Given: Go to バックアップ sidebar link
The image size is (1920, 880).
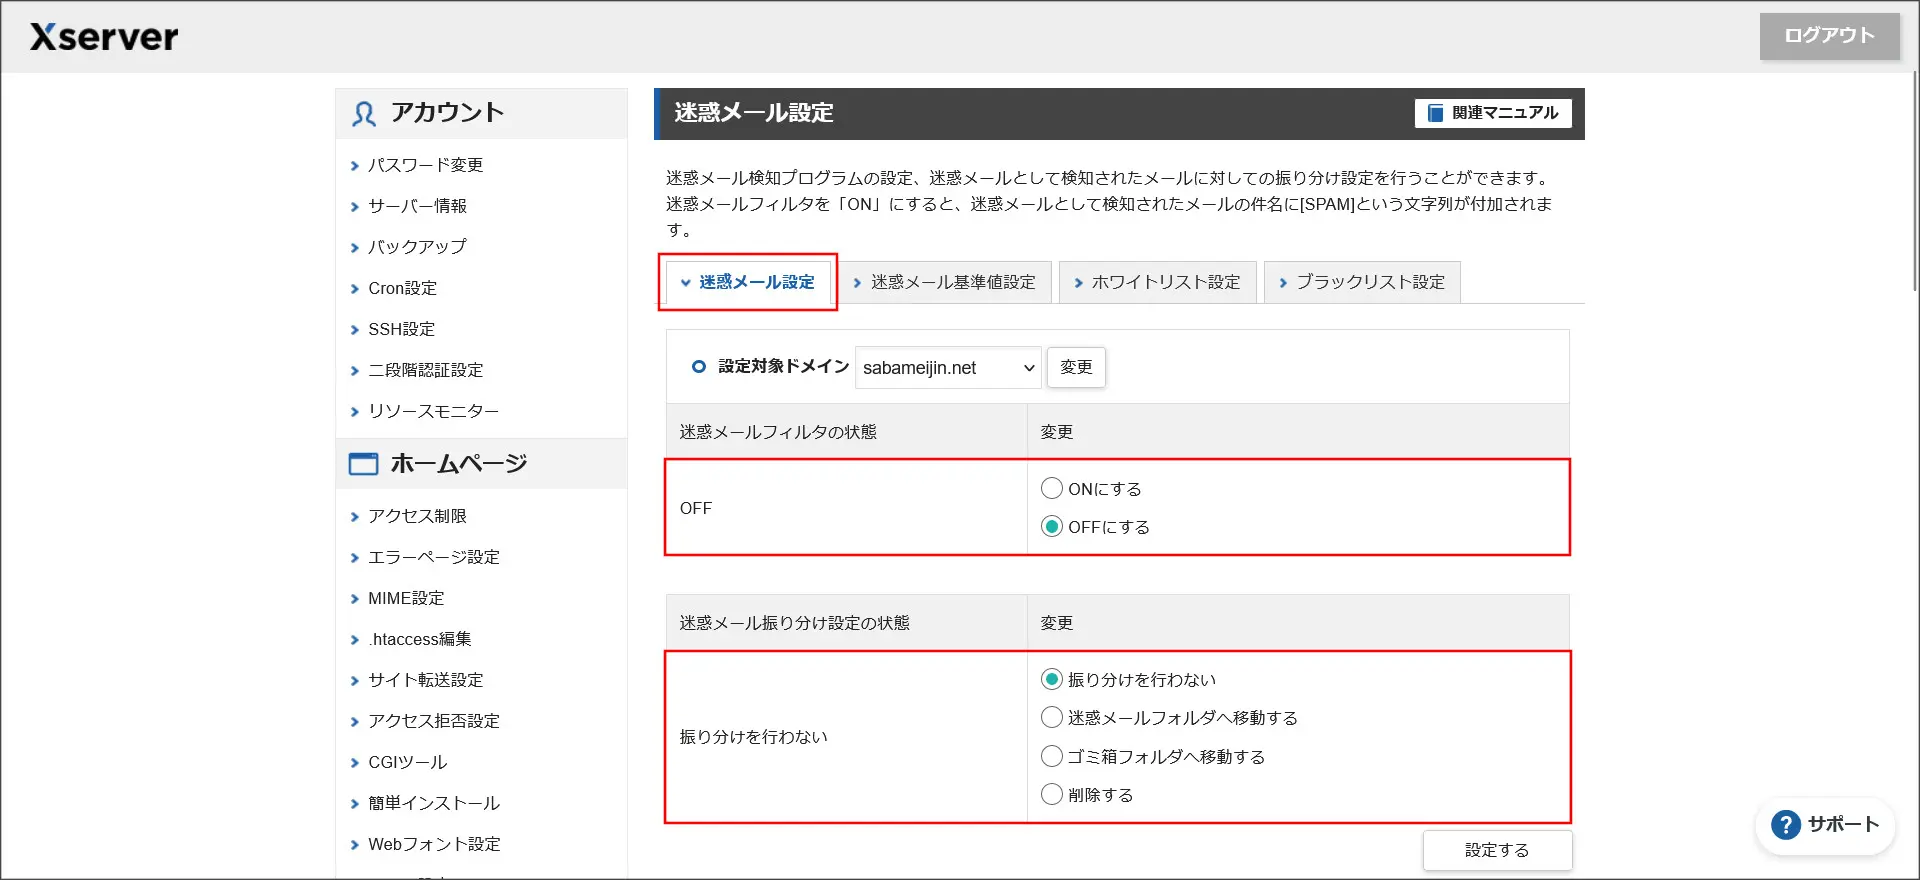Looking at the screenshot, I should [417, 247].
